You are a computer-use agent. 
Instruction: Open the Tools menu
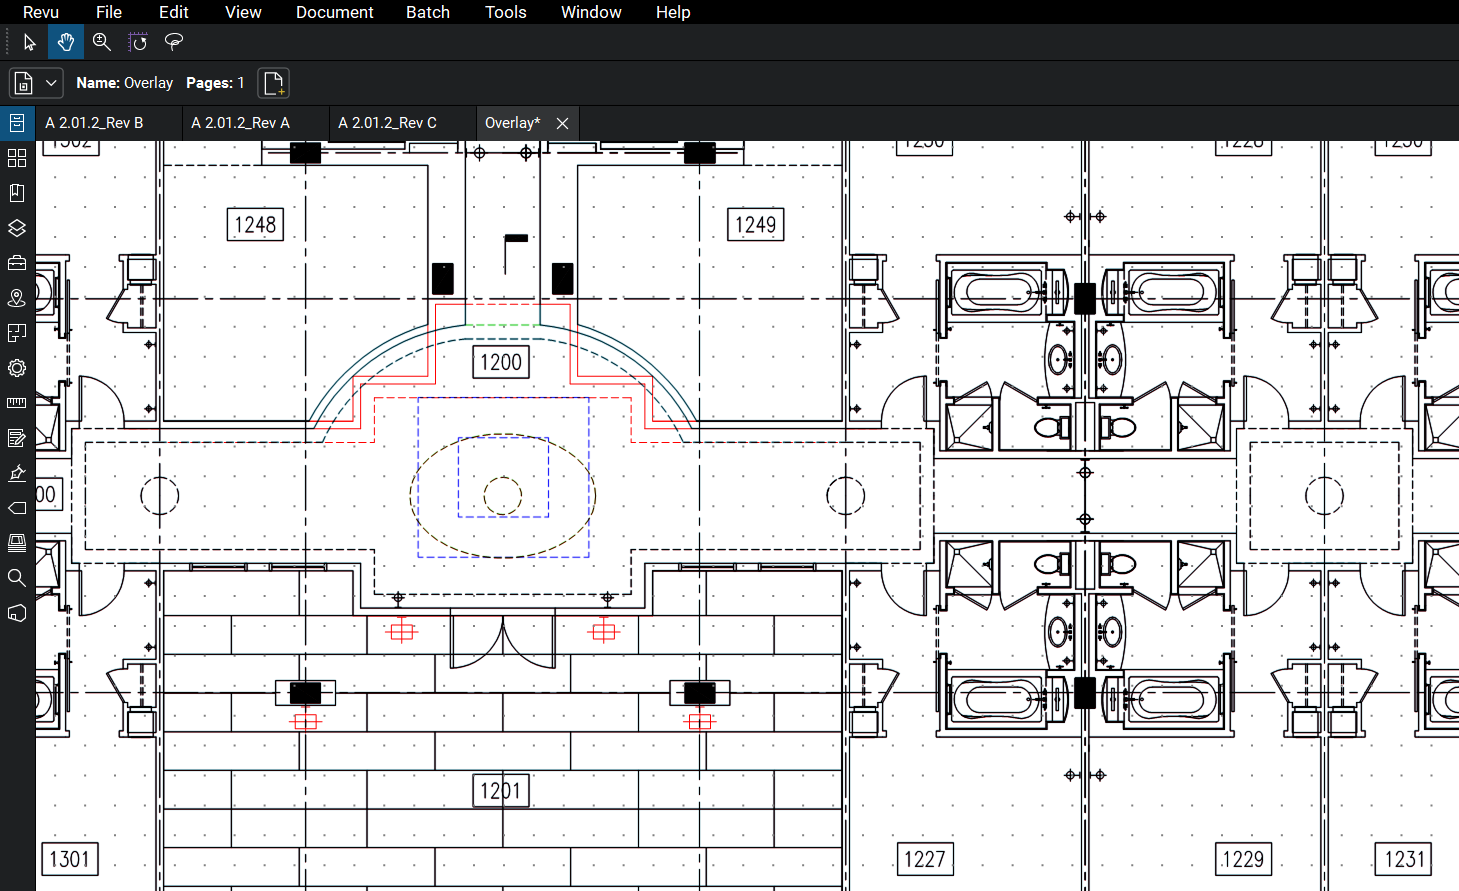point(505,12)
